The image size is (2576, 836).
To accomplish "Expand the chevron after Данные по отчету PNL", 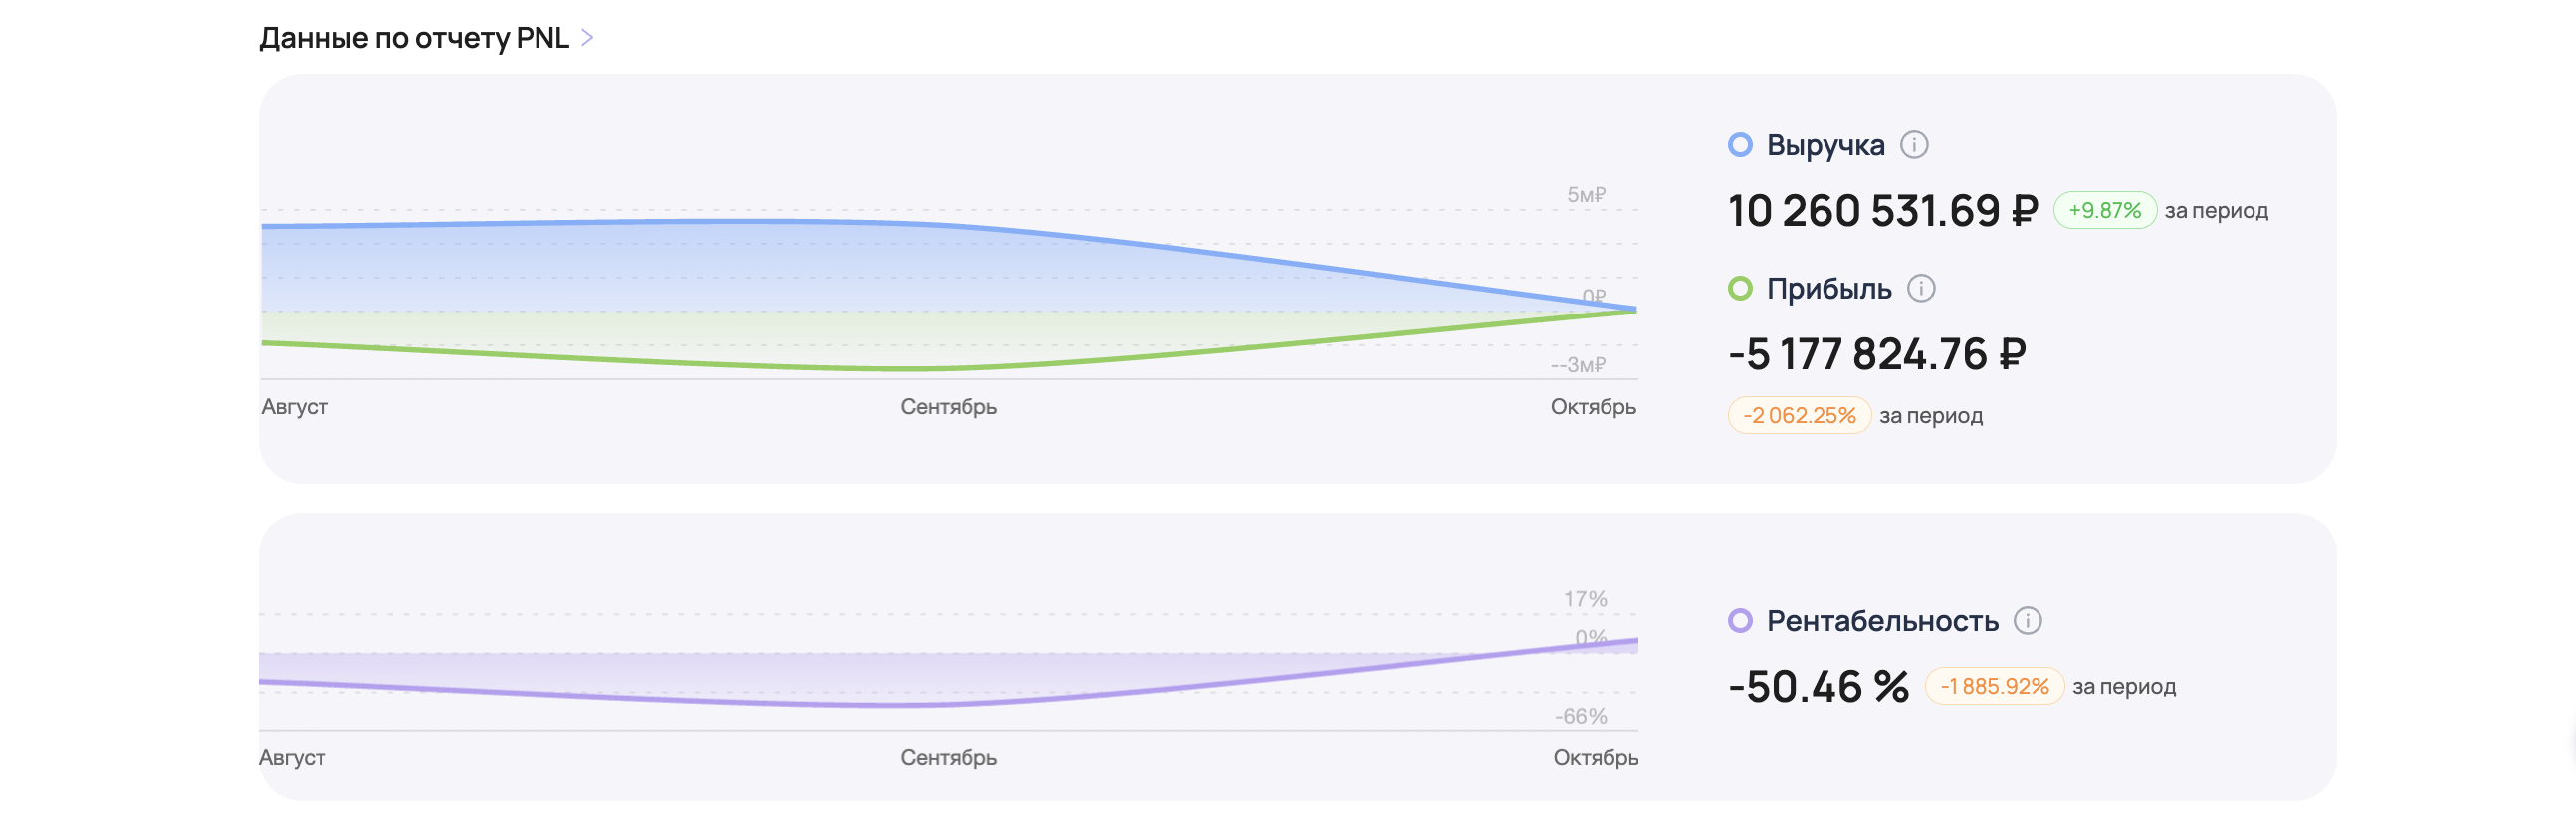I will 588,38.
